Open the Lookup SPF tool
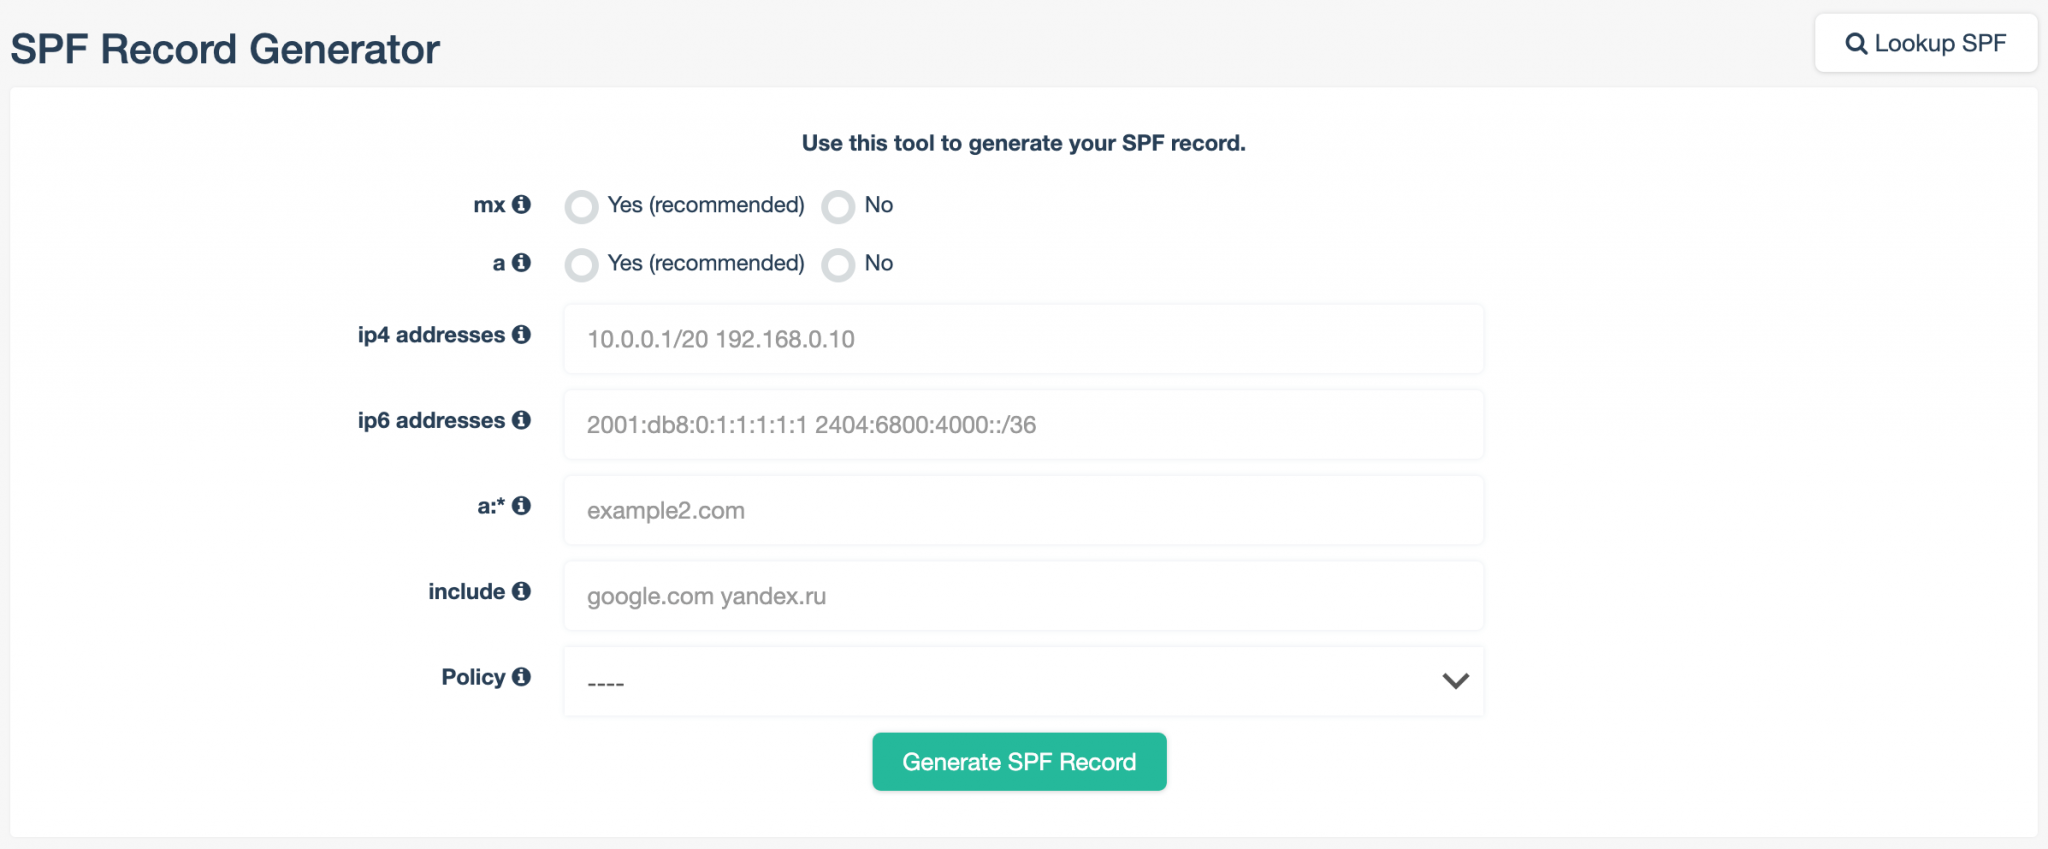This screenshot has height=849, width=2048. [1925, 43]
